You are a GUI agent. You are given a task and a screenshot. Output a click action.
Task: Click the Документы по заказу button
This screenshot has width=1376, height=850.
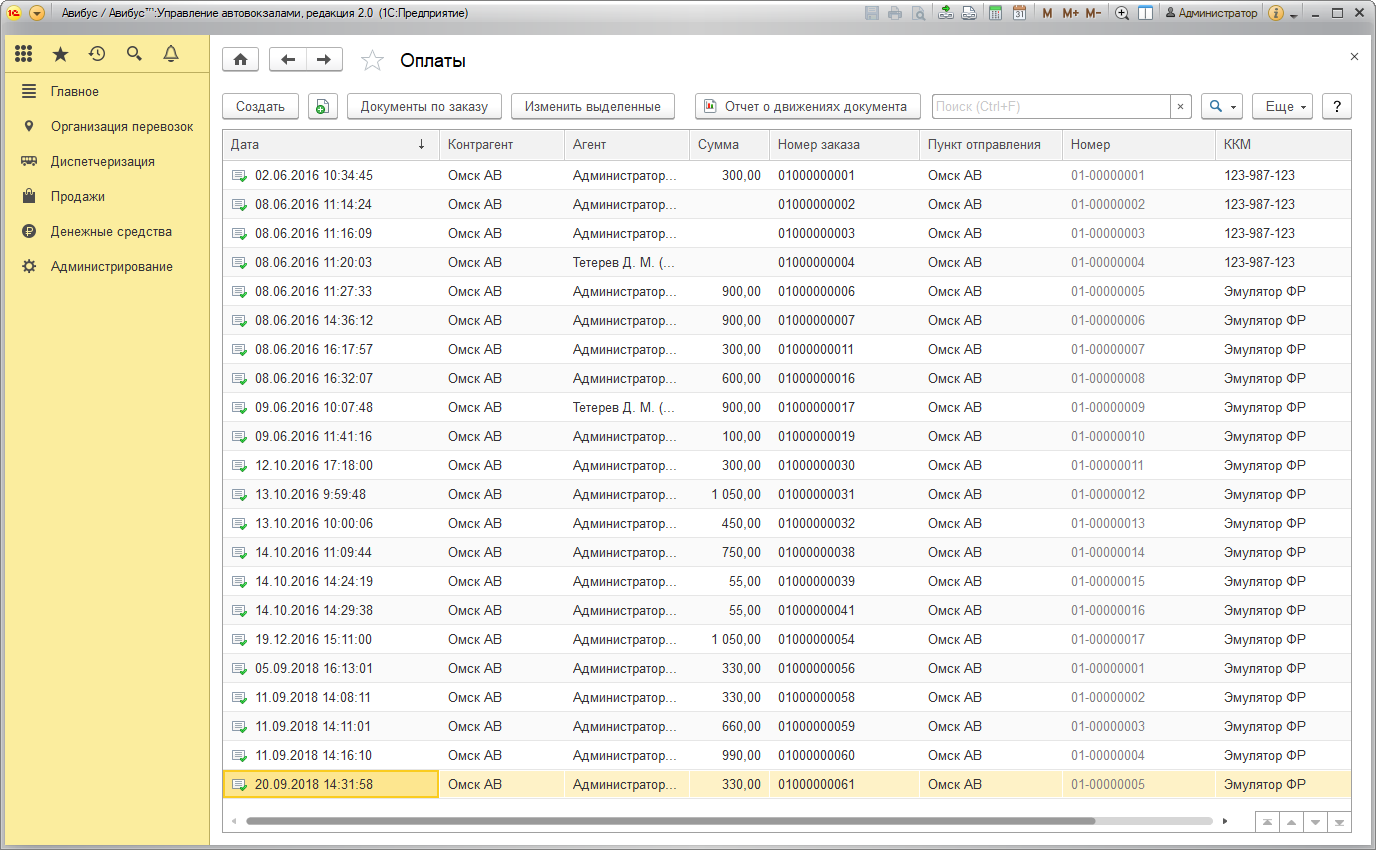coord(424,107)
